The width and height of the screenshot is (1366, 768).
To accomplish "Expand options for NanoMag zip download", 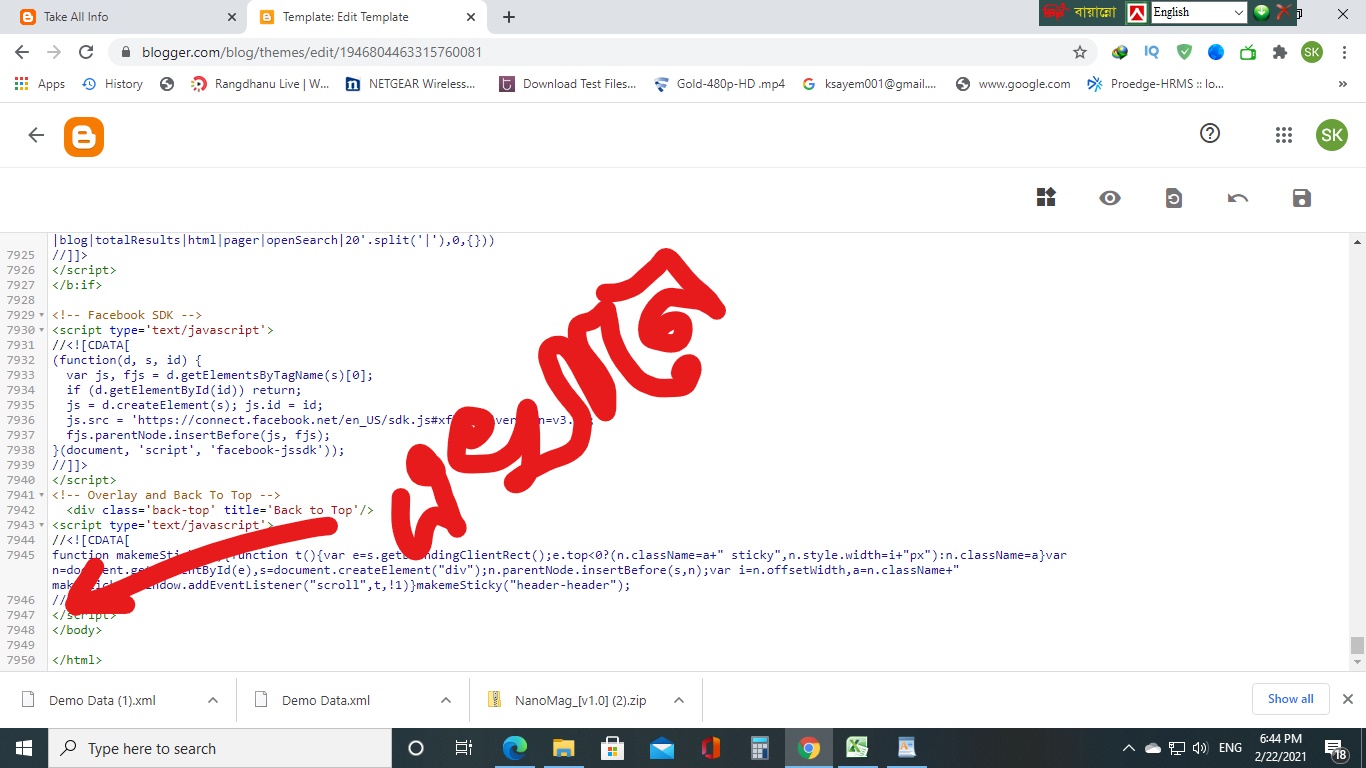I will 678,700.
